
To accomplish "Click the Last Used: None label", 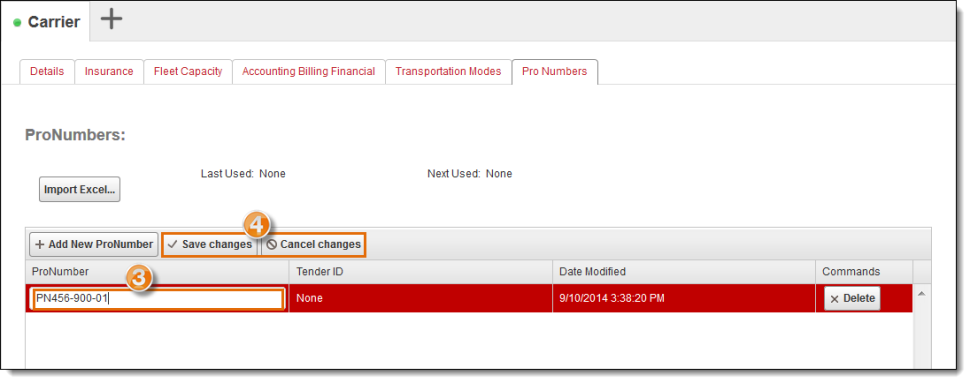I will click(x=243, y=174).
